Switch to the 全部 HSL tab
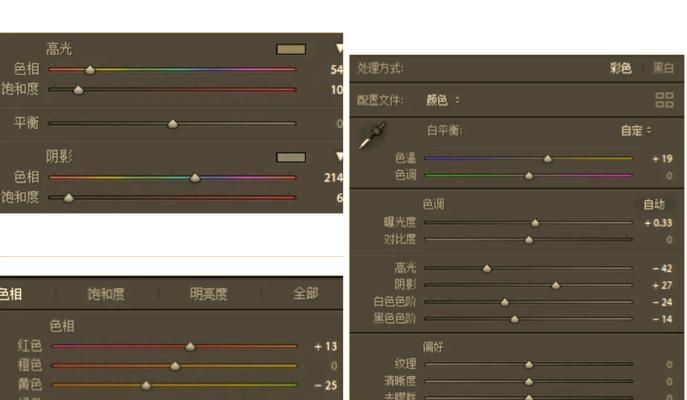The image size is (687, 400). point(306,293)
